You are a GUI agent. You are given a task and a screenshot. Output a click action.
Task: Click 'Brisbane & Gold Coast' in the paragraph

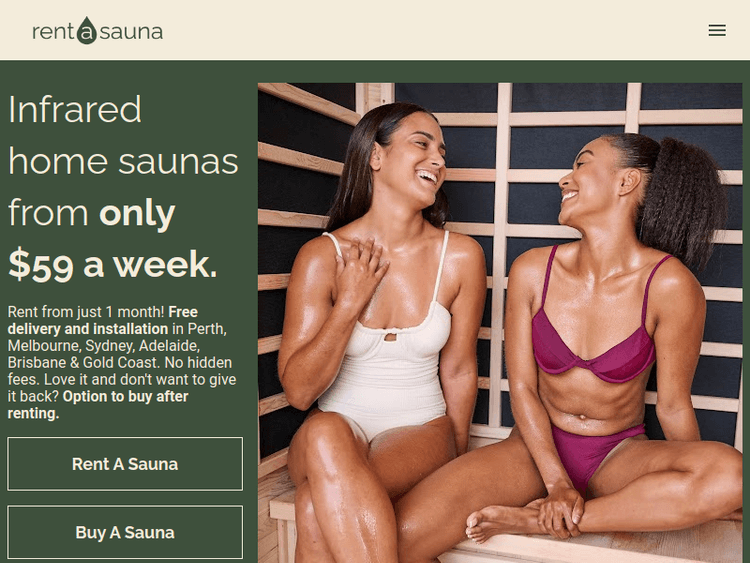point(83,363)
